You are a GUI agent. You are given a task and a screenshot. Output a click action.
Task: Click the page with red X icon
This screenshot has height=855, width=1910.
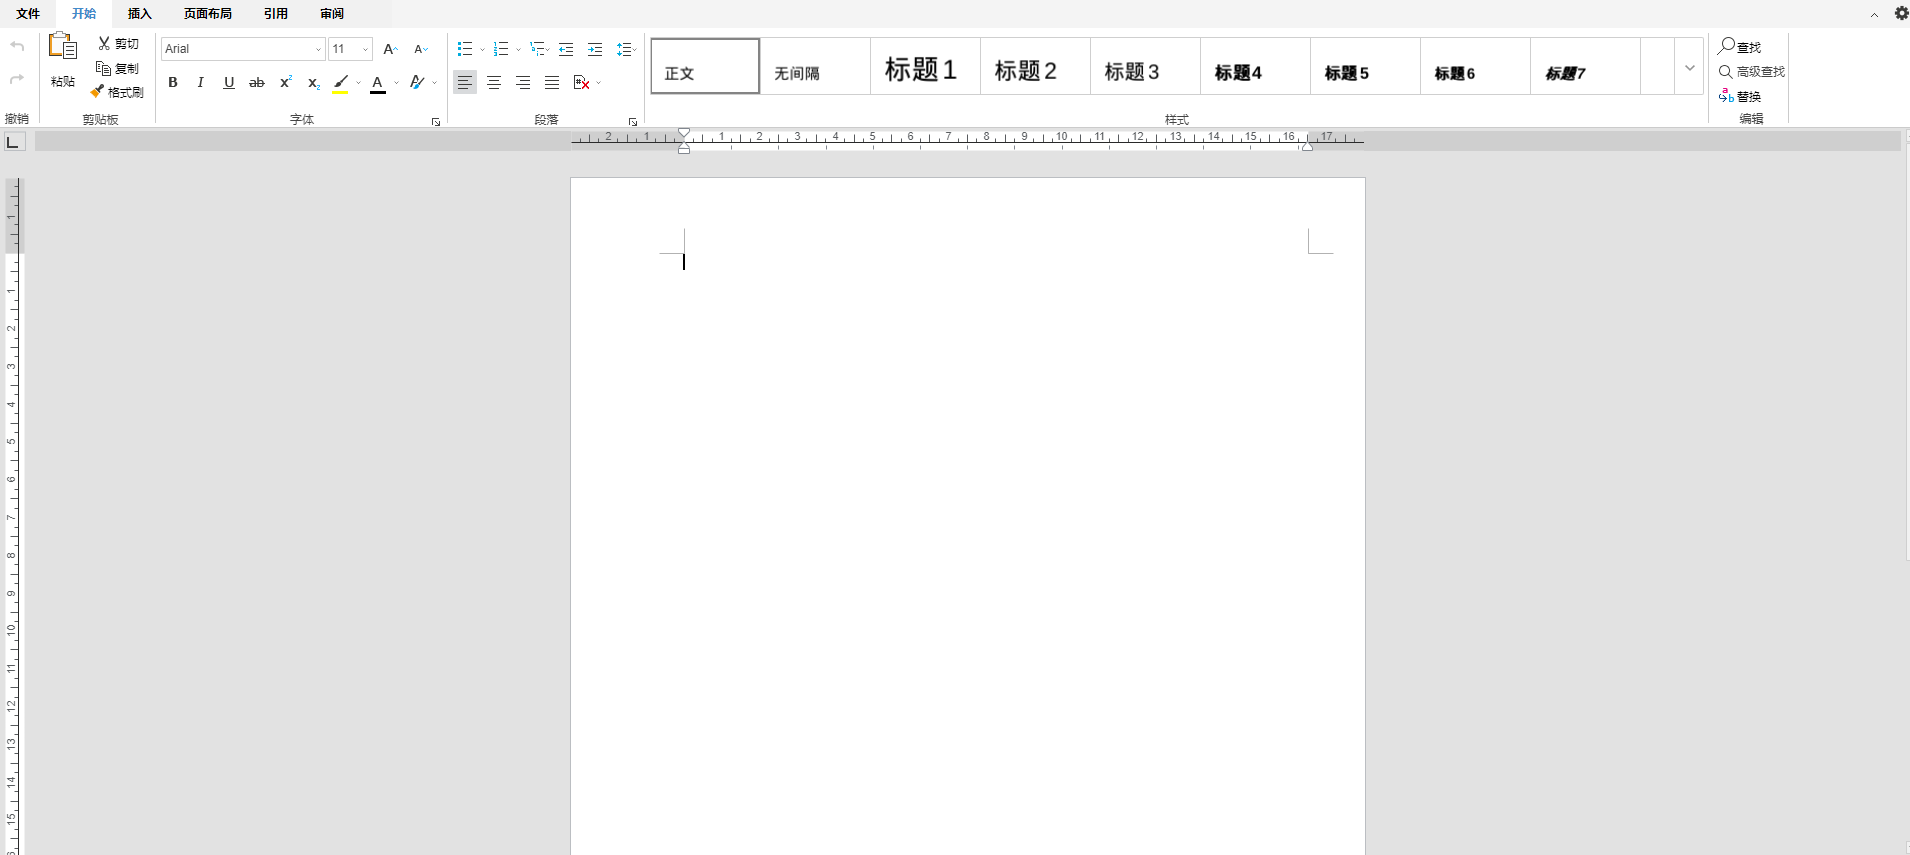pos(581,83)
